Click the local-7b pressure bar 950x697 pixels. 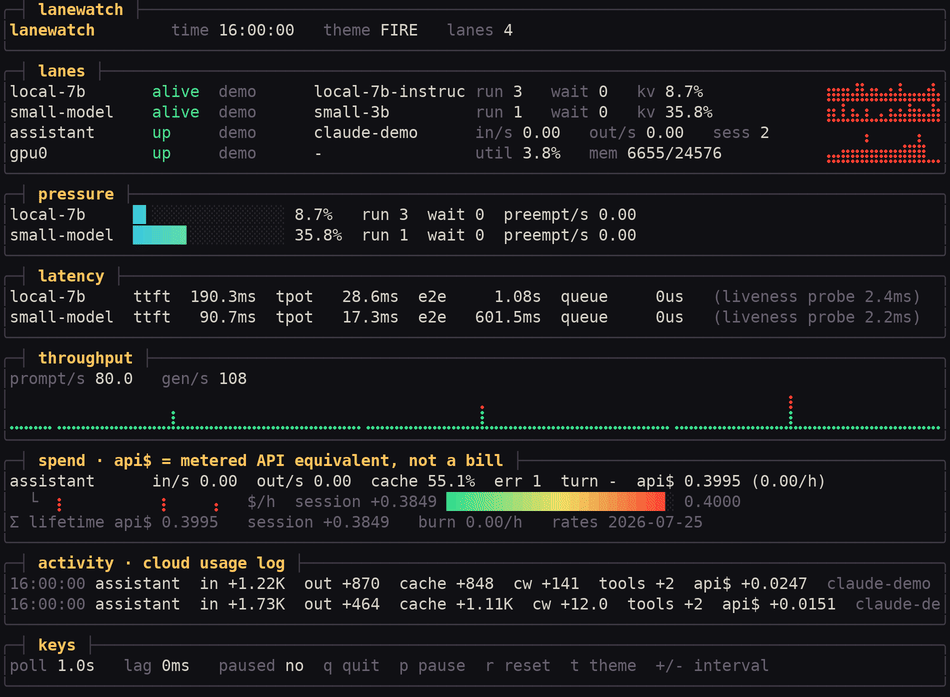point(208,215)
